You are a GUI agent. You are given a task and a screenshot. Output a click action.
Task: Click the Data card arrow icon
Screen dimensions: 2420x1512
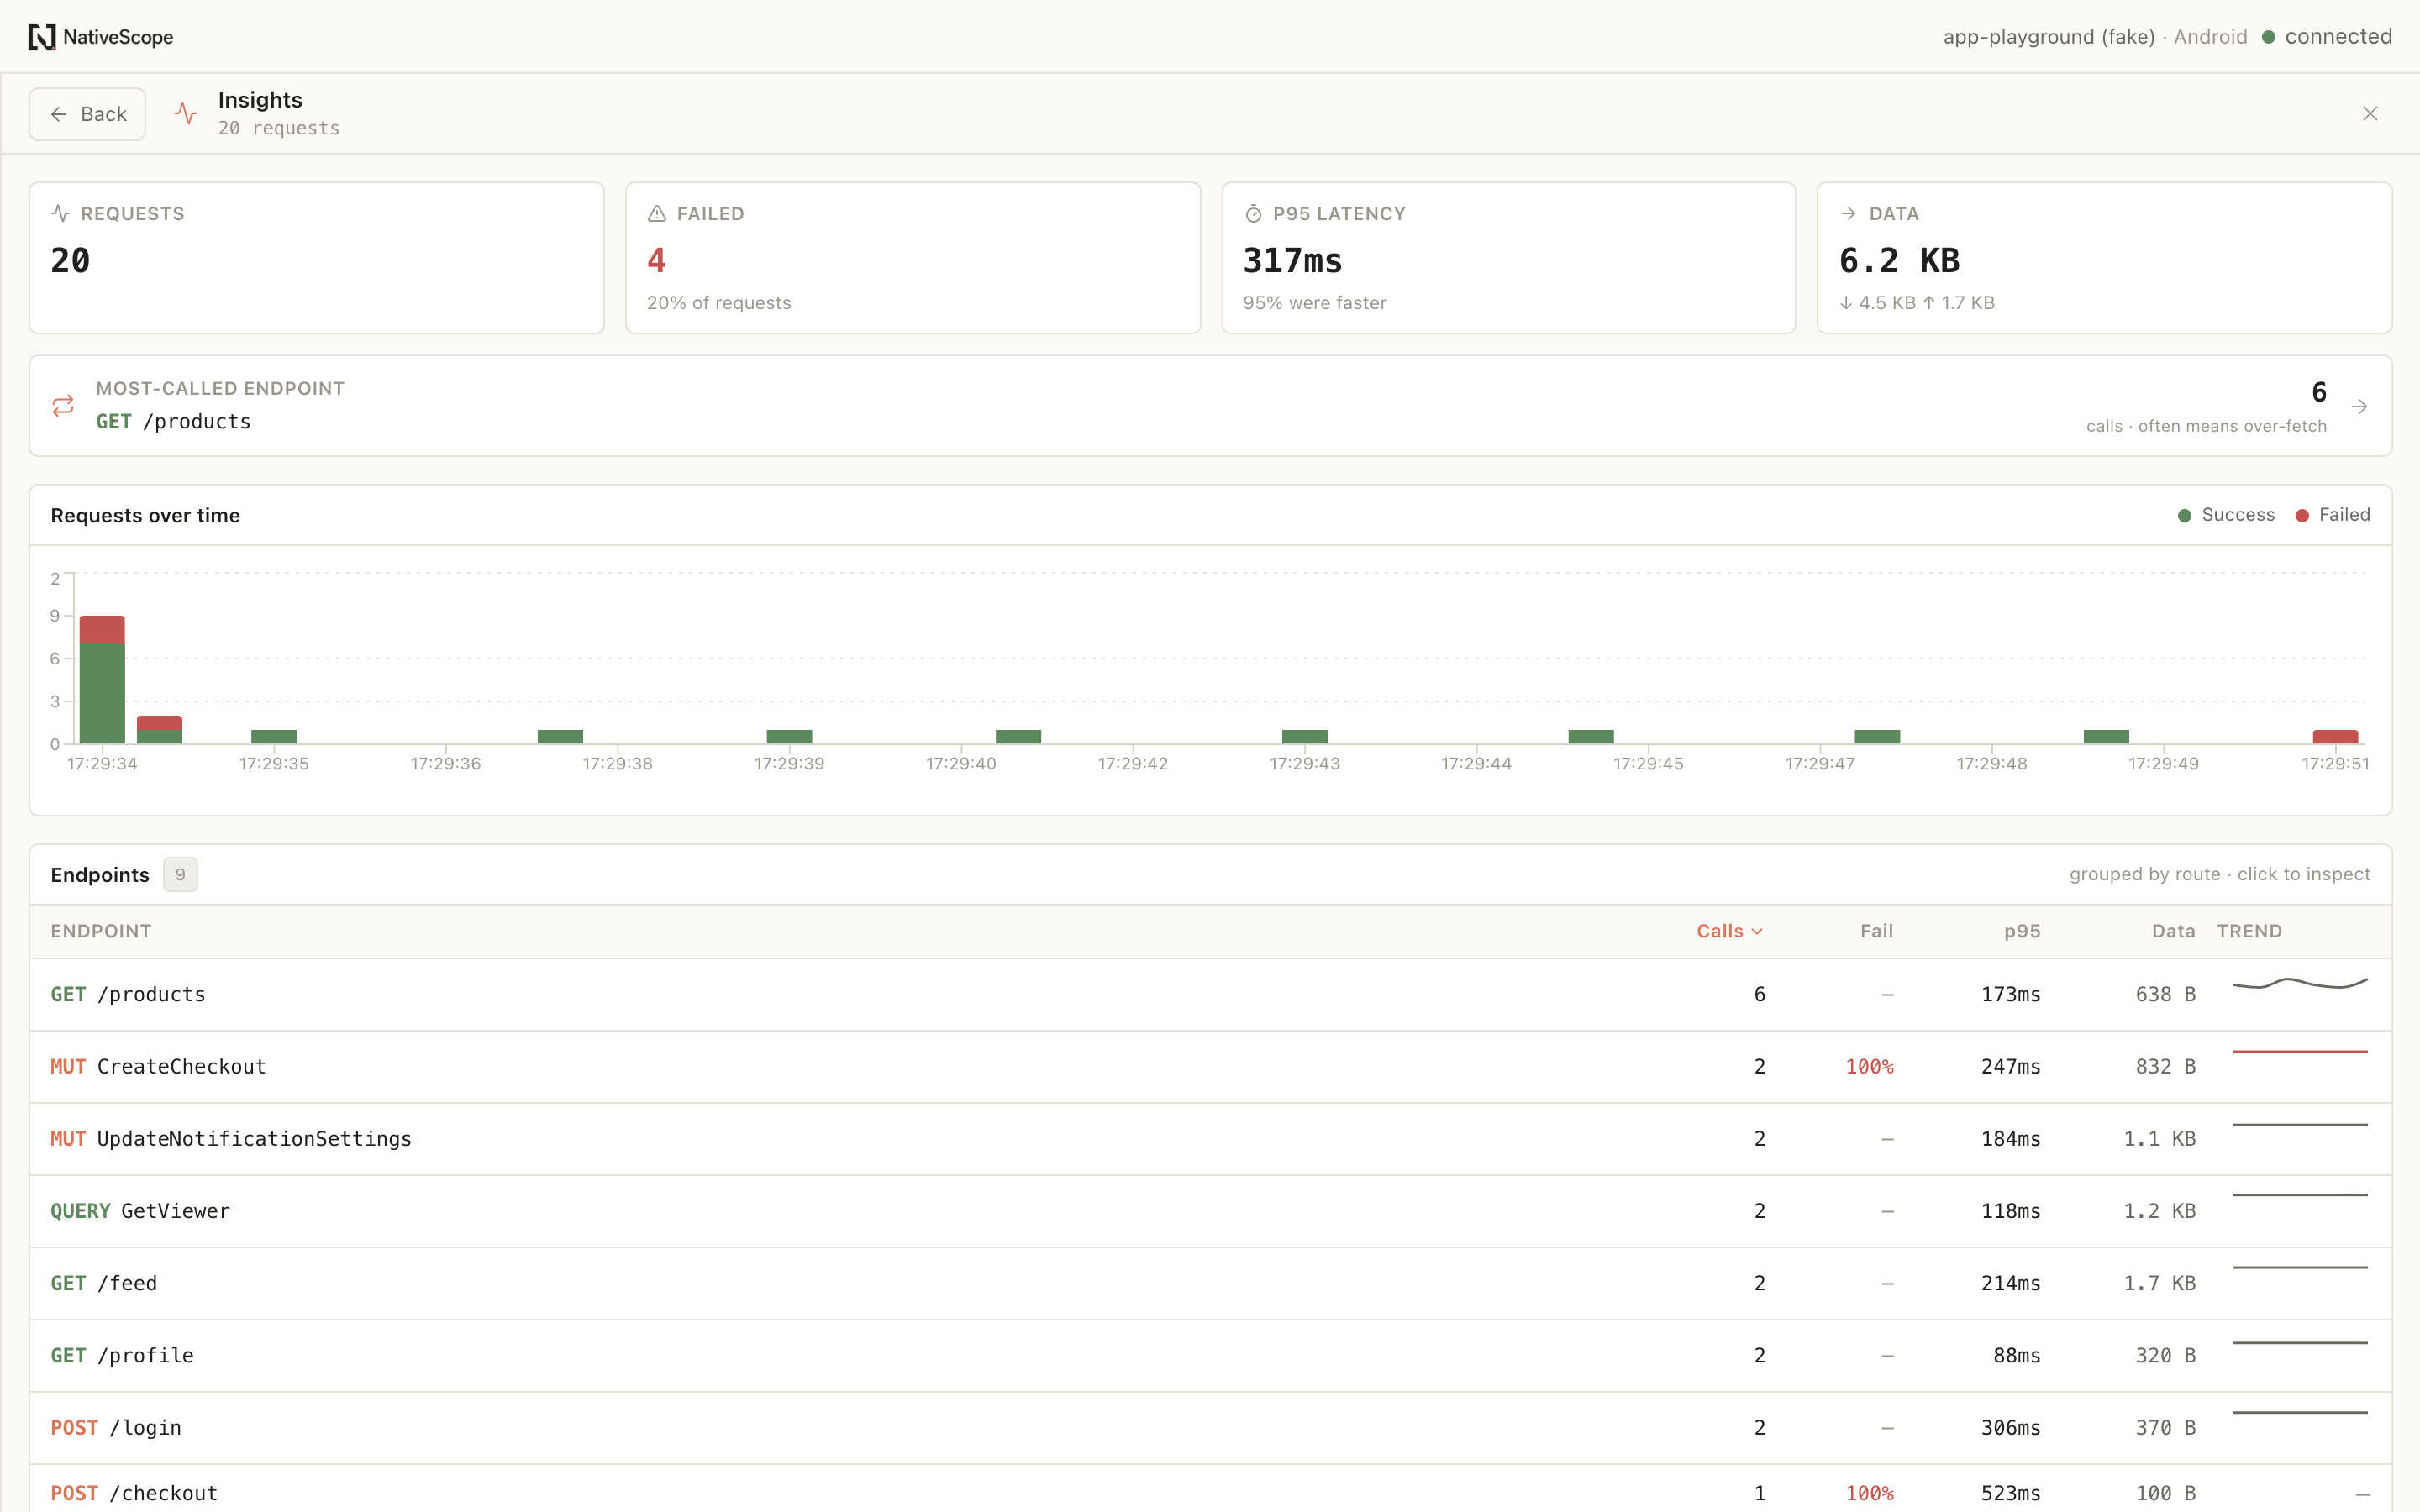[1848, 213]
